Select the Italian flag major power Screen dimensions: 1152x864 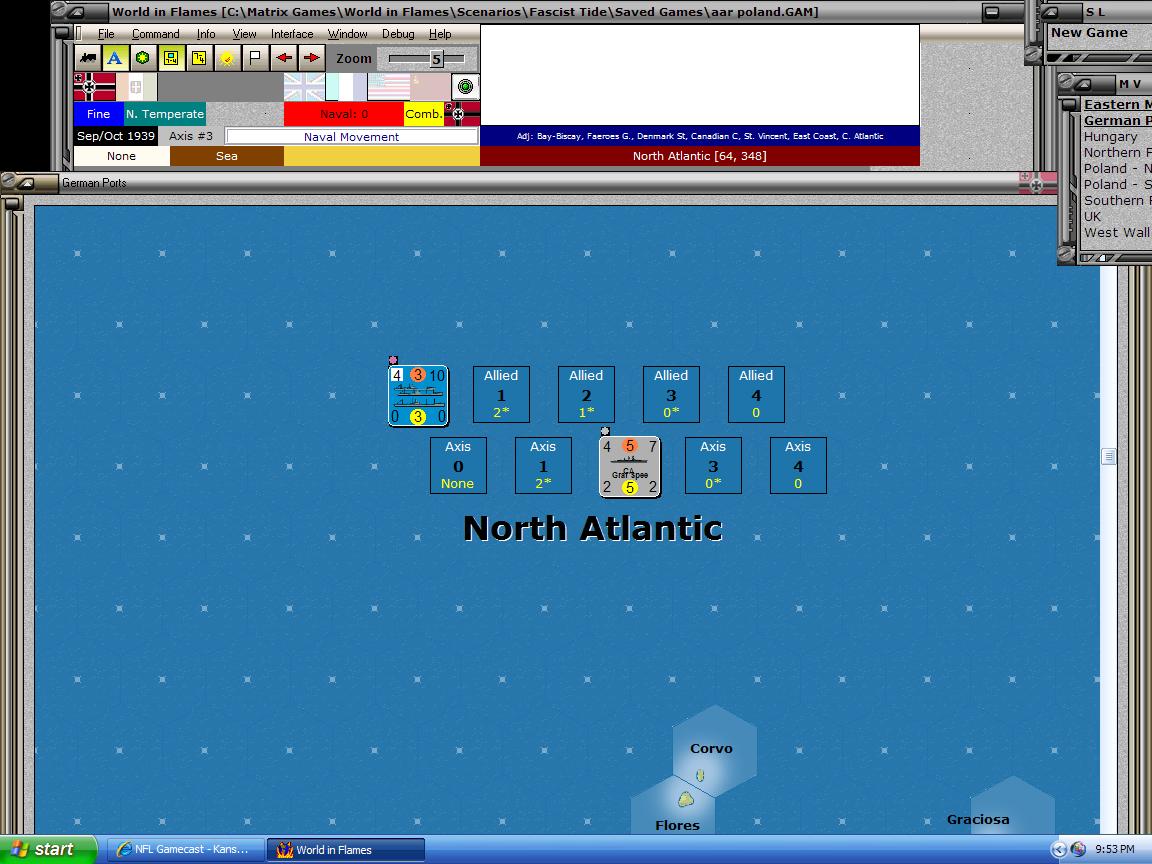pyautogui.click(x=137, y=87)
